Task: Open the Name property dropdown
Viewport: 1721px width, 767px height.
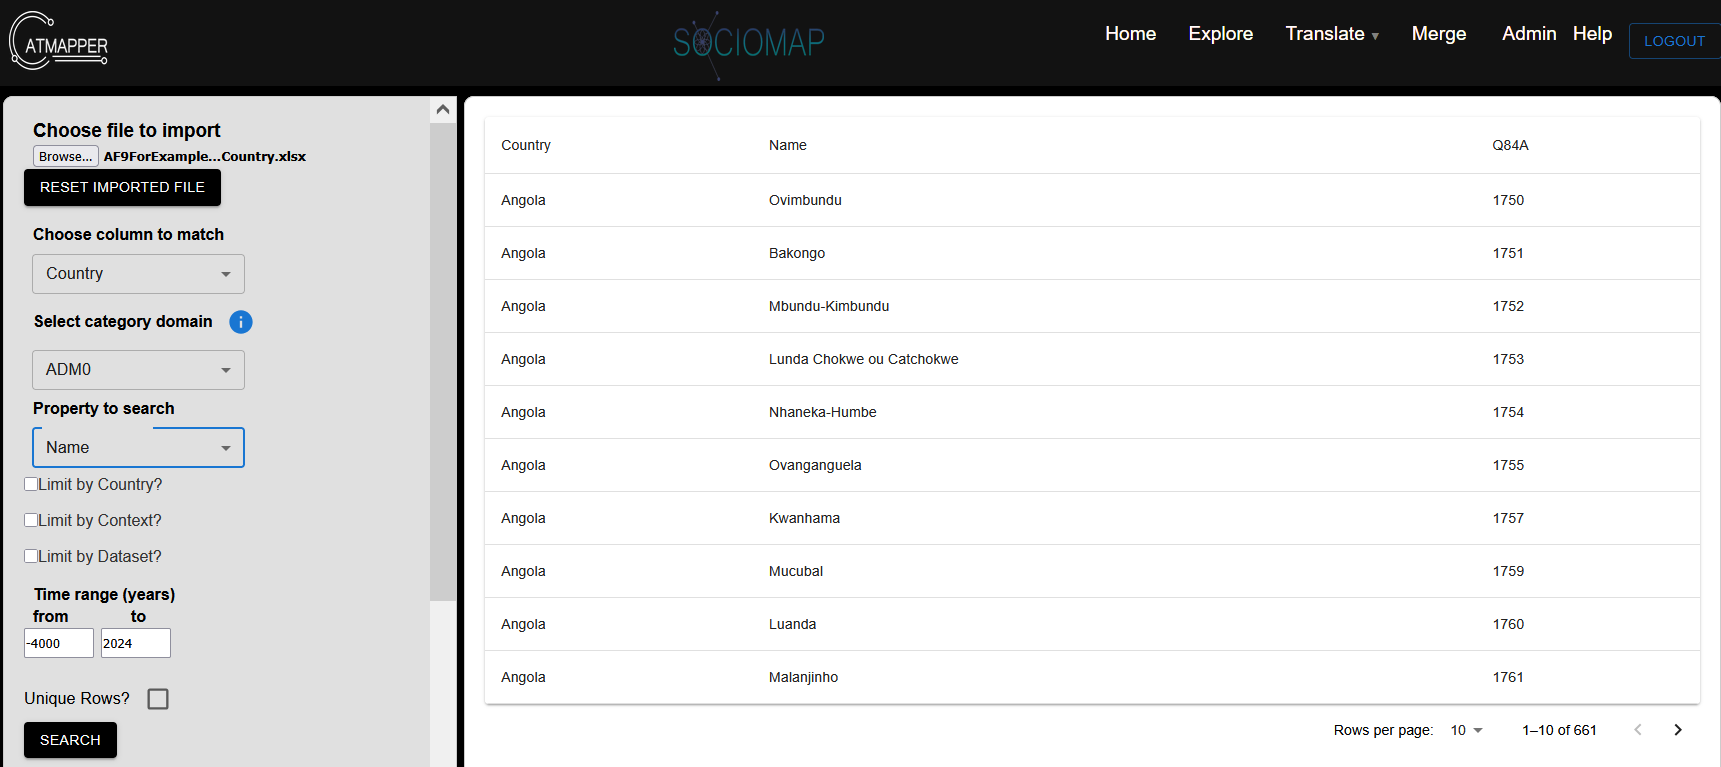Action: coord(138,448)
